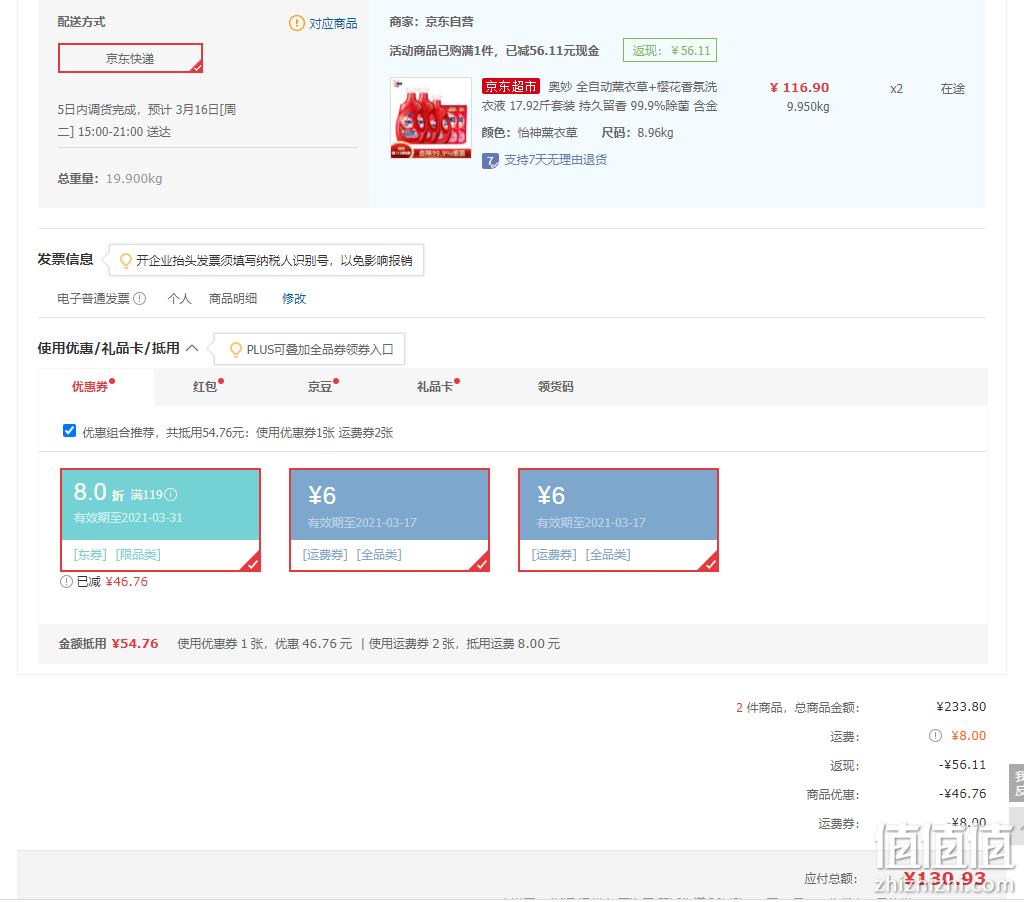
Task: Click the 7-day return shield icon
Action: point(490,161)
